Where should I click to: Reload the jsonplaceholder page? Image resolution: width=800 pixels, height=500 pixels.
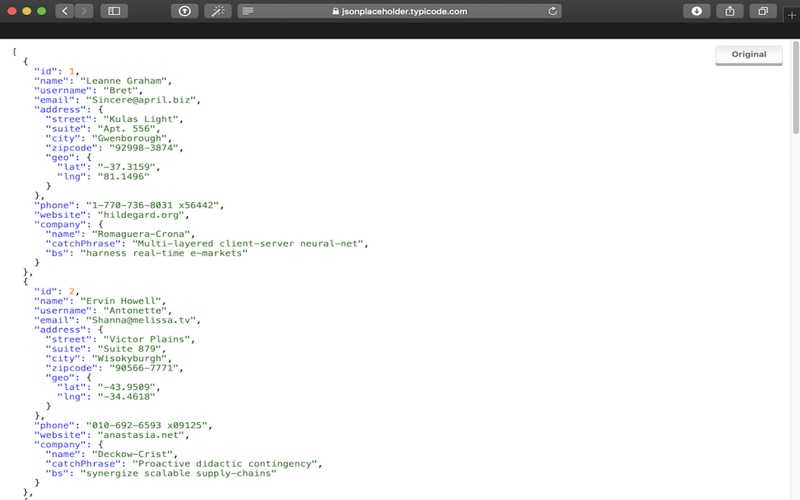pyautogui.click(x=552, y=11)
